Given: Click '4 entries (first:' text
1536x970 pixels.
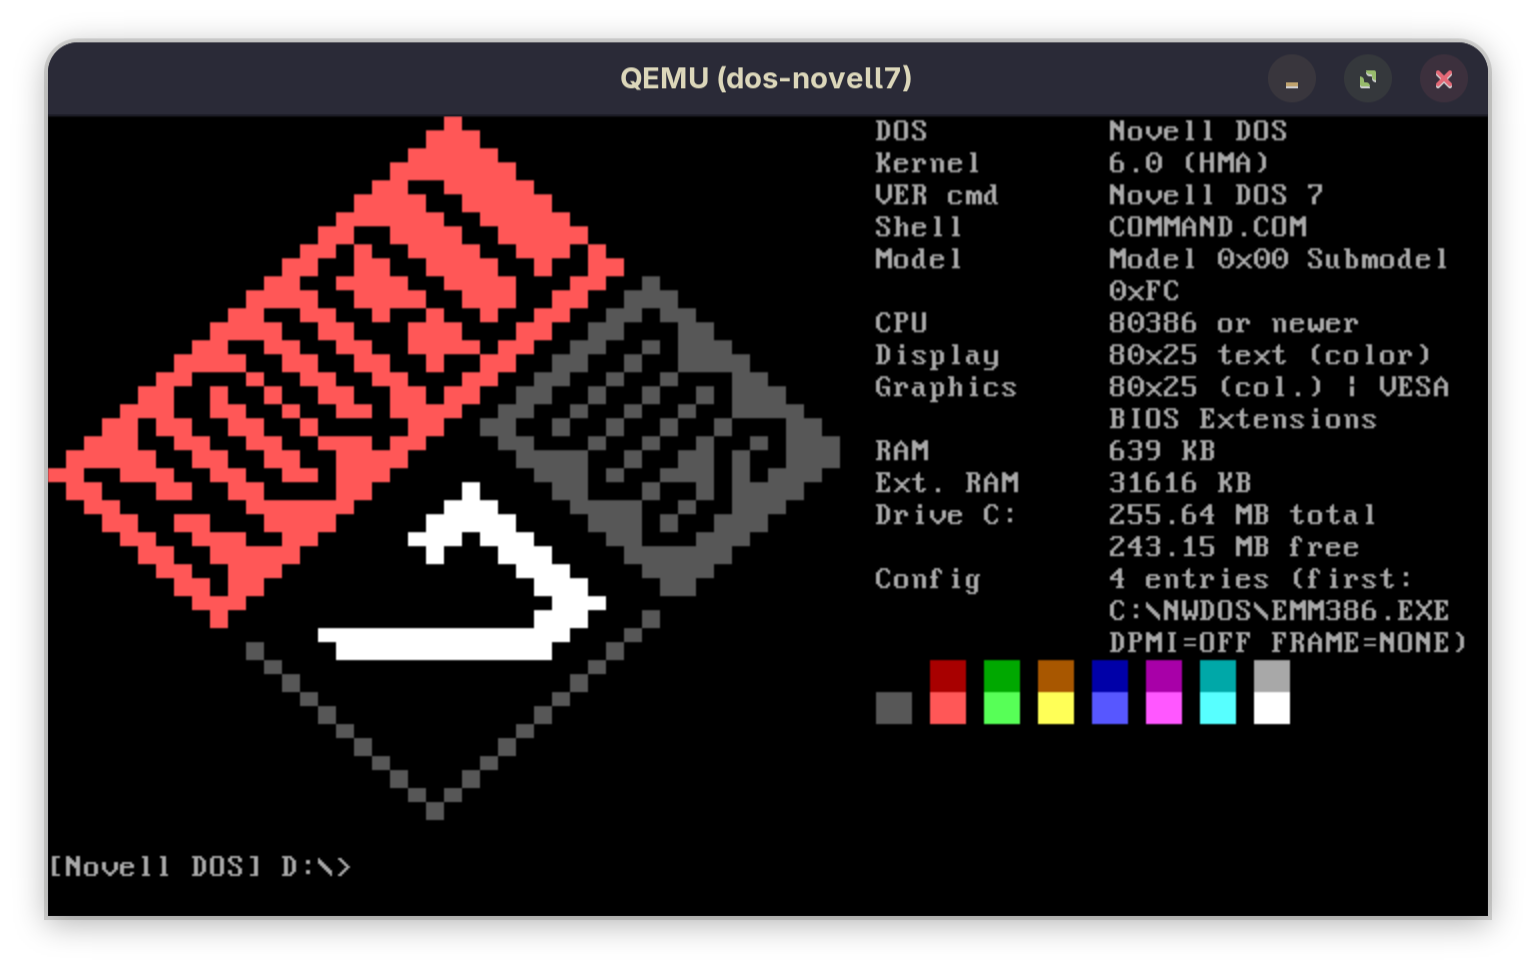Looking at the screenshot, I should (1261, 579).
